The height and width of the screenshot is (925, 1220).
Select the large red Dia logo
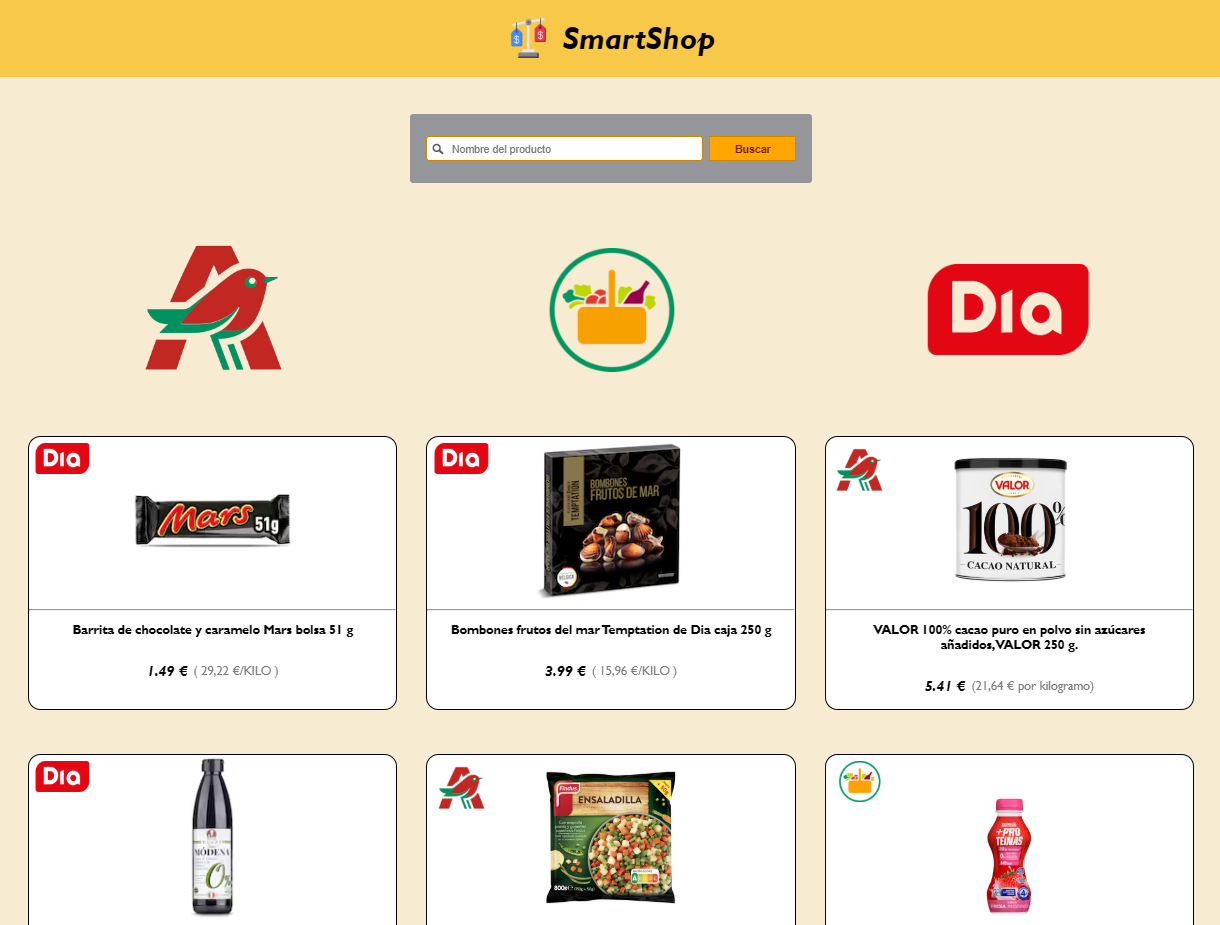1008,309
